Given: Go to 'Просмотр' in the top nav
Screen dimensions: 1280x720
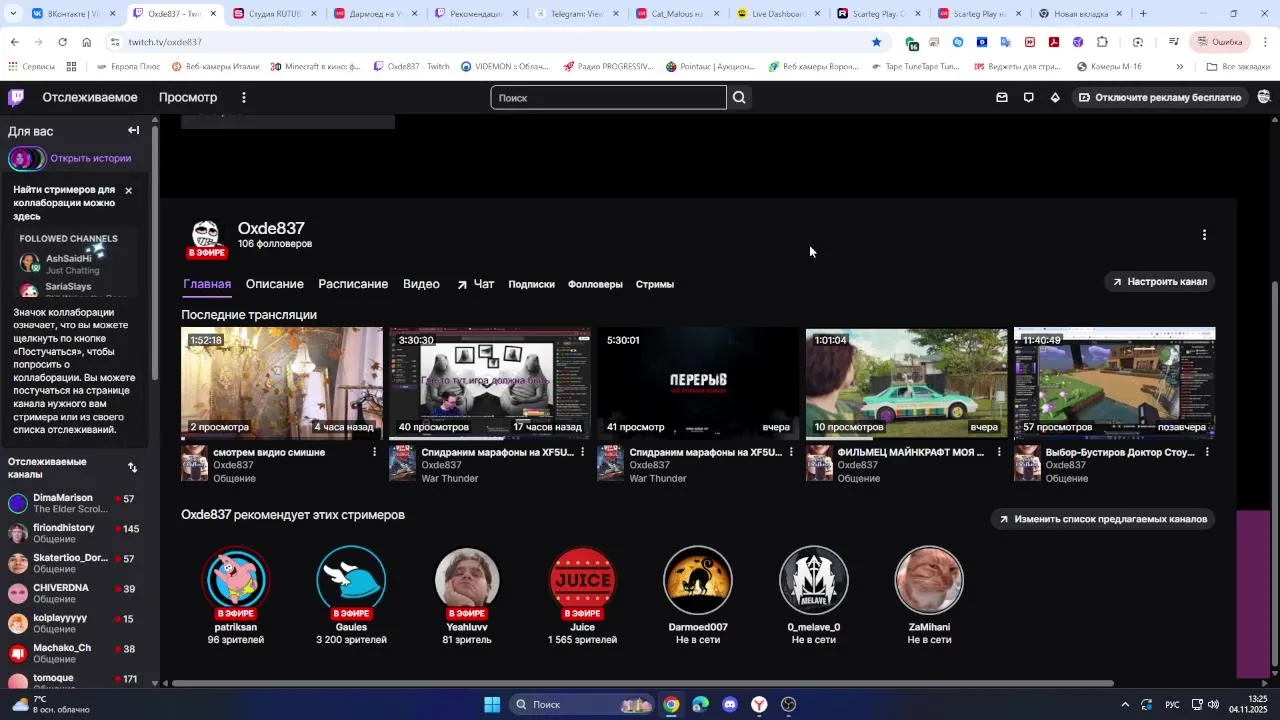Looking at the screenshot, I should tap(188, 97).
